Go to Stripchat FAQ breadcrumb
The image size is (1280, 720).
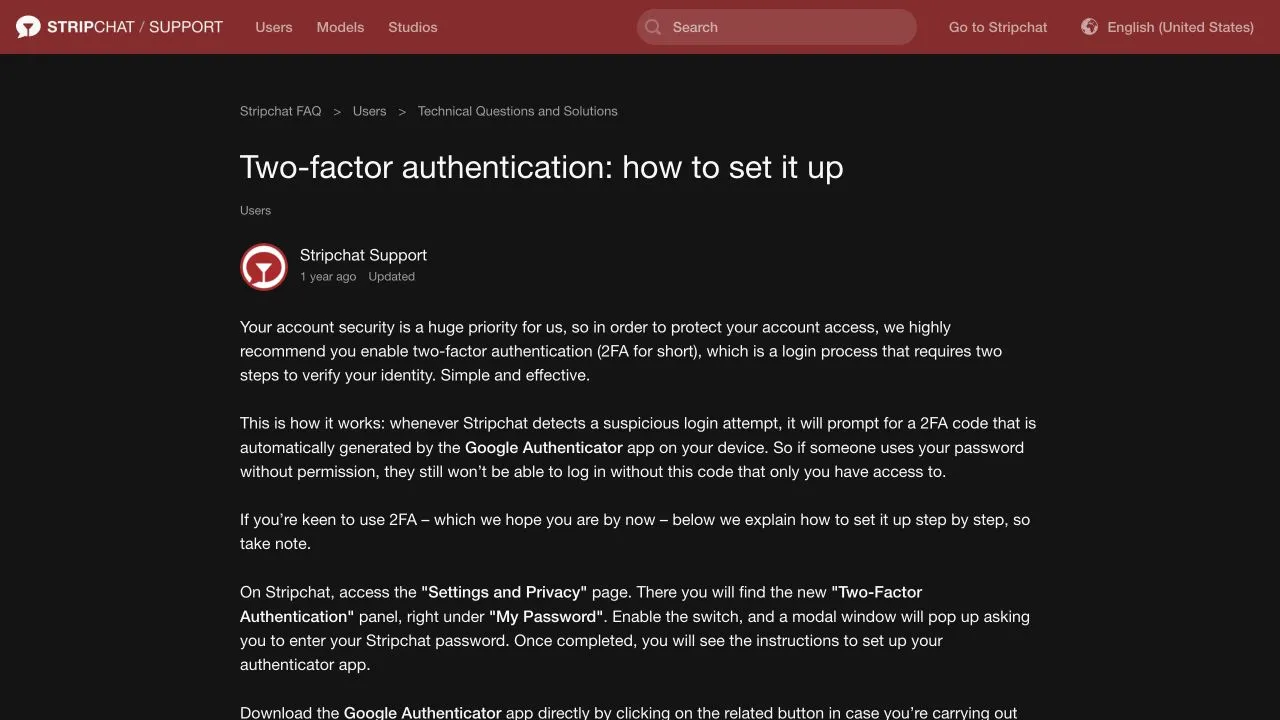pyautogui.click(x=281, y=111)
